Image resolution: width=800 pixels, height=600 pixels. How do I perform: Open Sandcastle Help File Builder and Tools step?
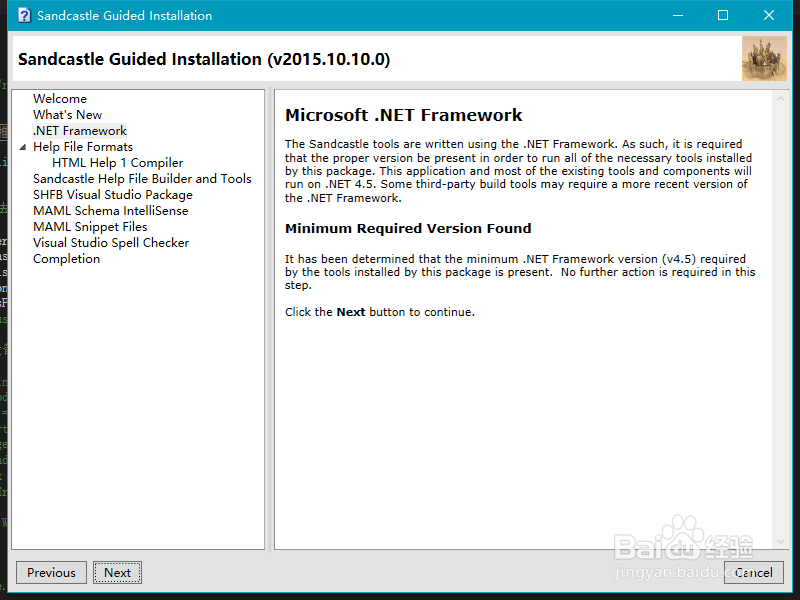pos(142,179)
